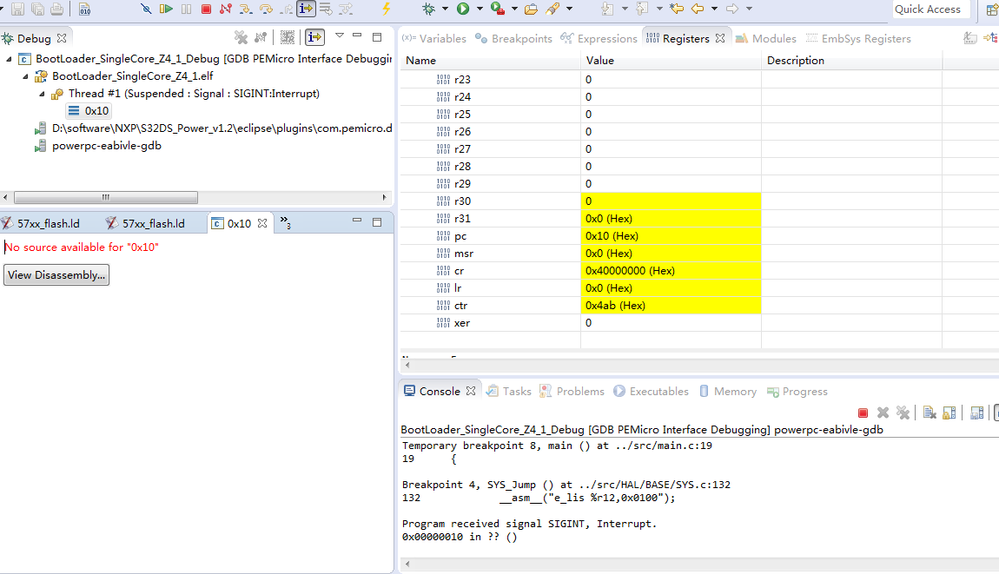Open the Debug launch dropdown arrow
This screenshot has width=999, height=574.
tap(445, 9)
